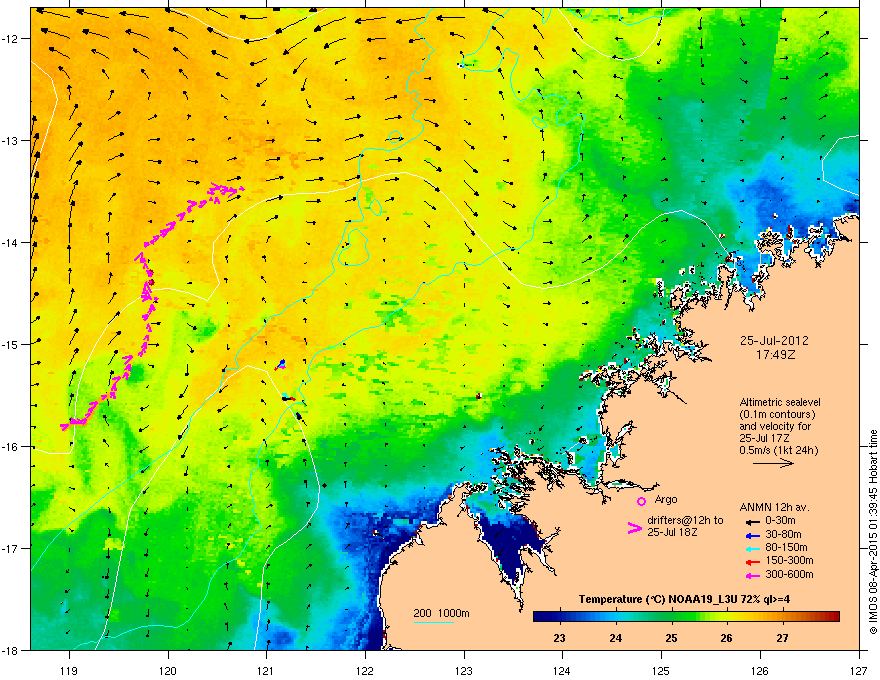Click the '25-Jul-2012' date text
This screenshot has width=880, height=680.
[774, 341]
